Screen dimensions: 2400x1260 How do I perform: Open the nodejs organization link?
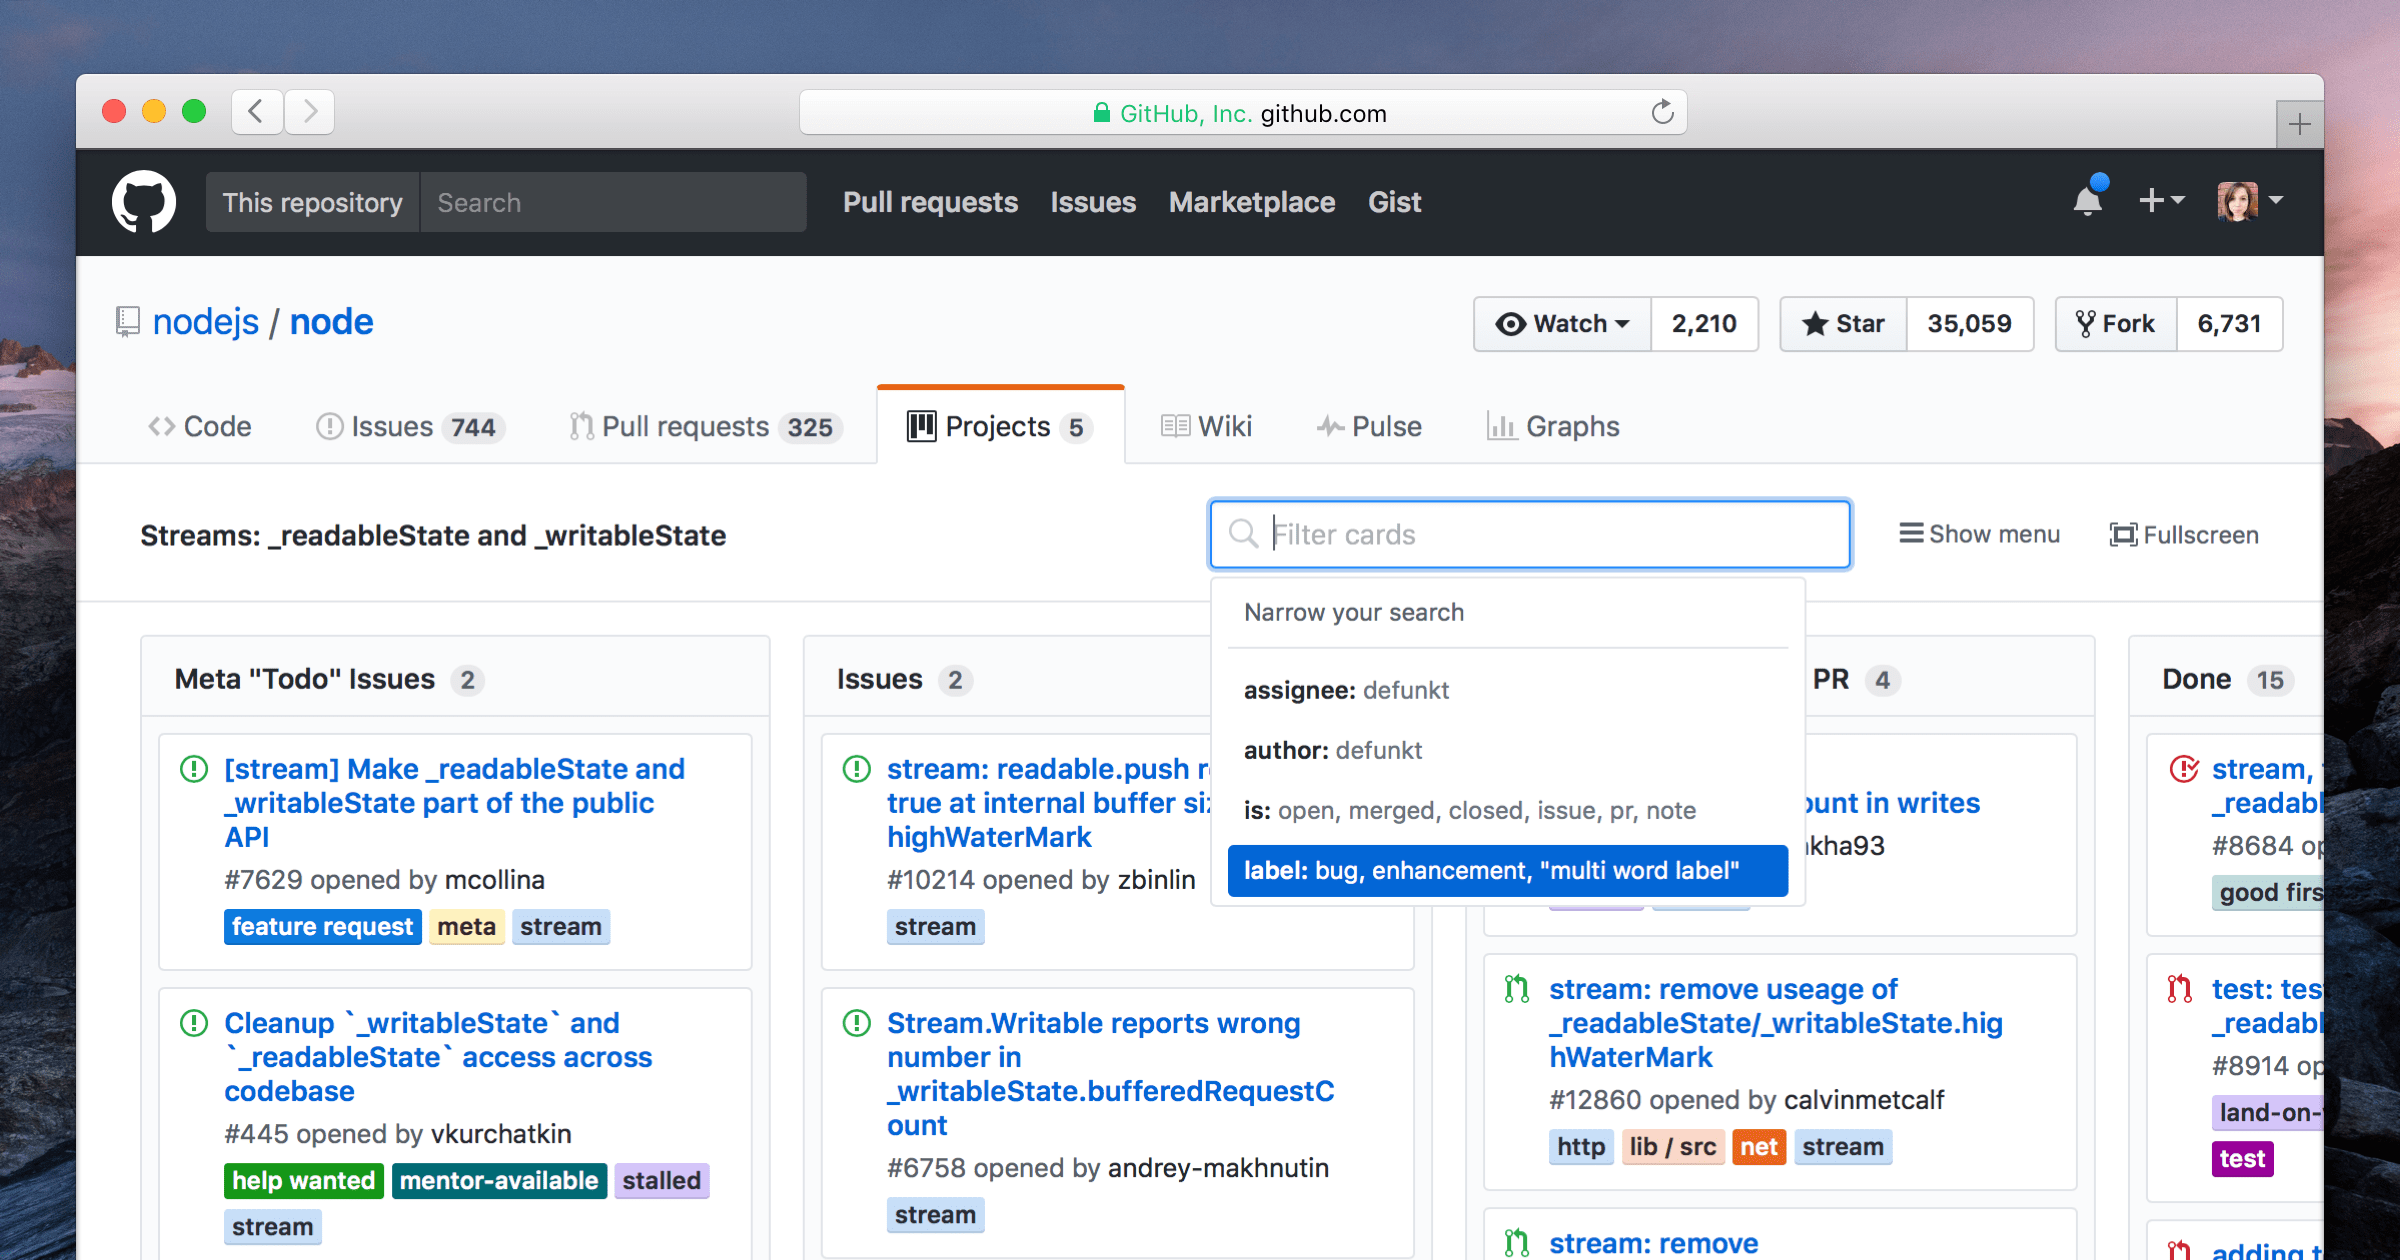click(206, 321)
